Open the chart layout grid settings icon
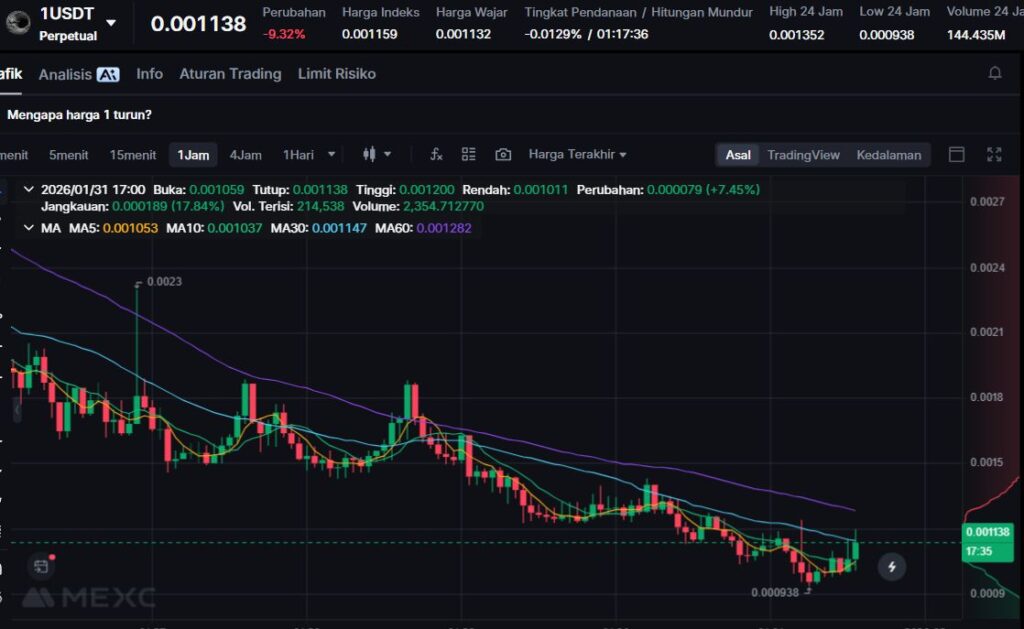The width and height of the screenshot is (1024, 629). point(468,154)
